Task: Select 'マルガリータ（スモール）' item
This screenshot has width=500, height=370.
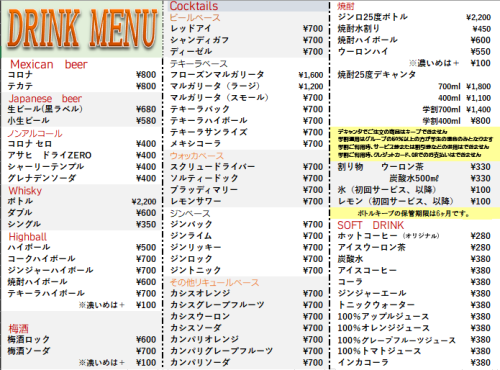Action: click(x=219, y=97)
